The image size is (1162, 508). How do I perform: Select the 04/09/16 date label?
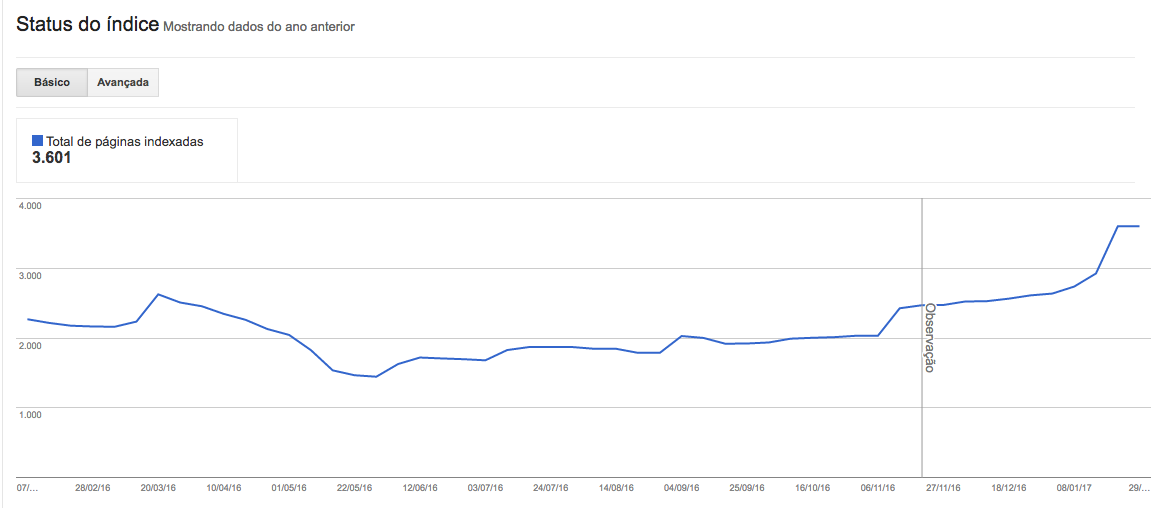(x=681, y=489)
